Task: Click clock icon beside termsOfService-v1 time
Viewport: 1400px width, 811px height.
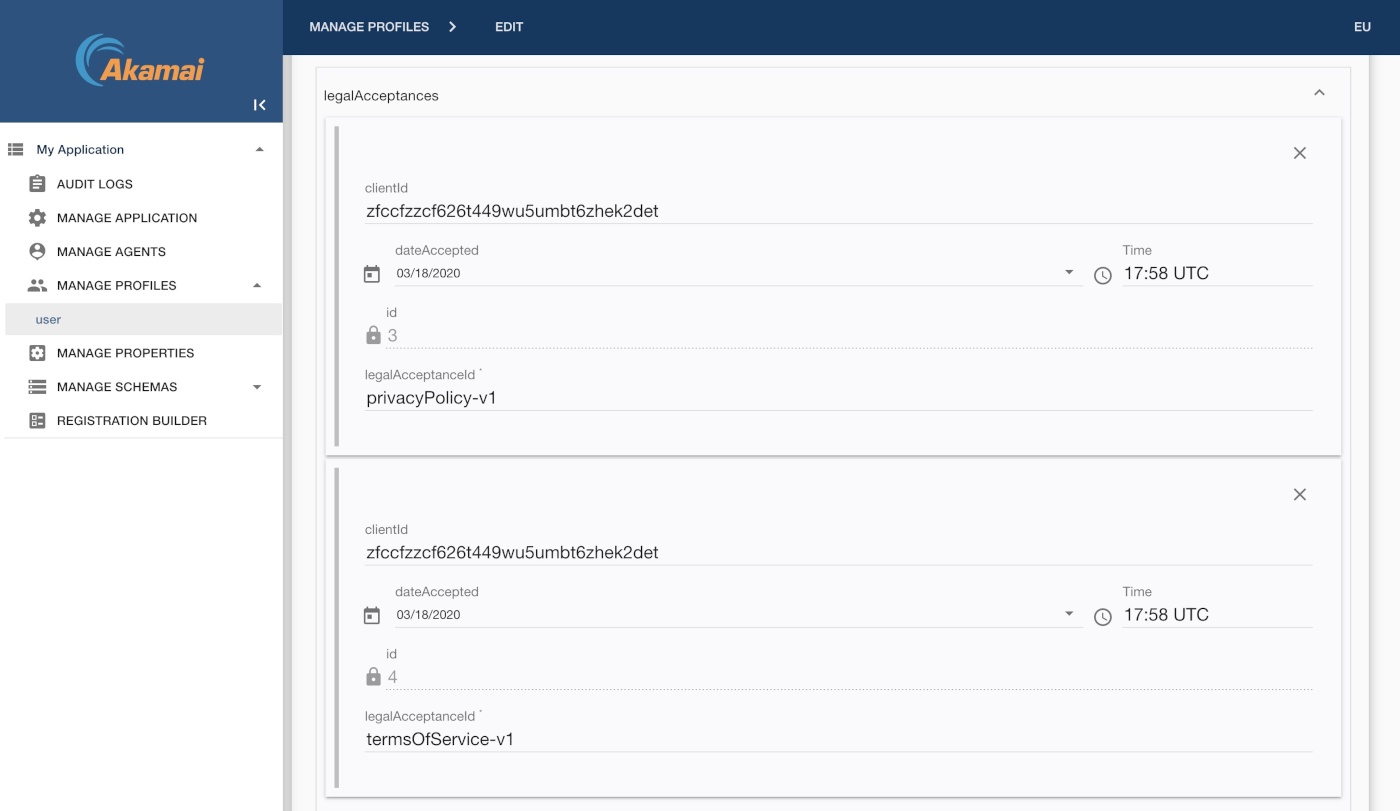Action: pos(1102,617)
